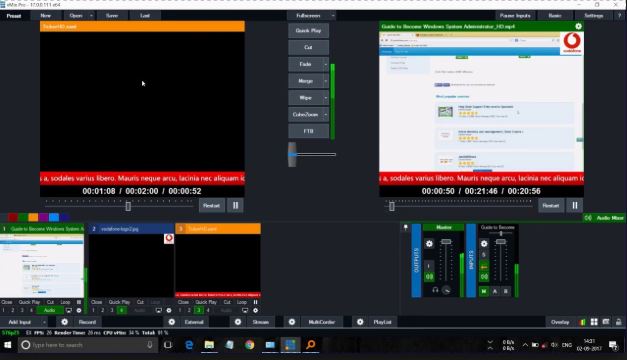This screenshot has width=627, height=360.
Task: Open Guide to Become audio input settings gear
Action: [x=484, y=244]
